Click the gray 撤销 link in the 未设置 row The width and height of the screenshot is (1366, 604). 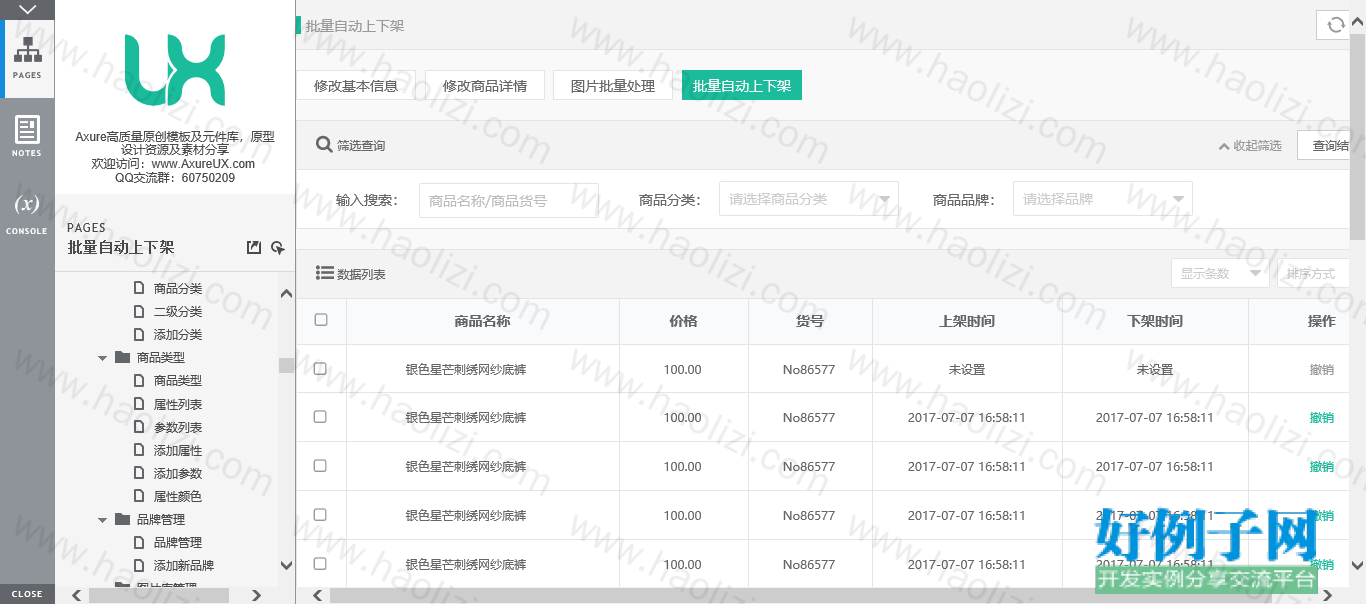(1322, 369)
